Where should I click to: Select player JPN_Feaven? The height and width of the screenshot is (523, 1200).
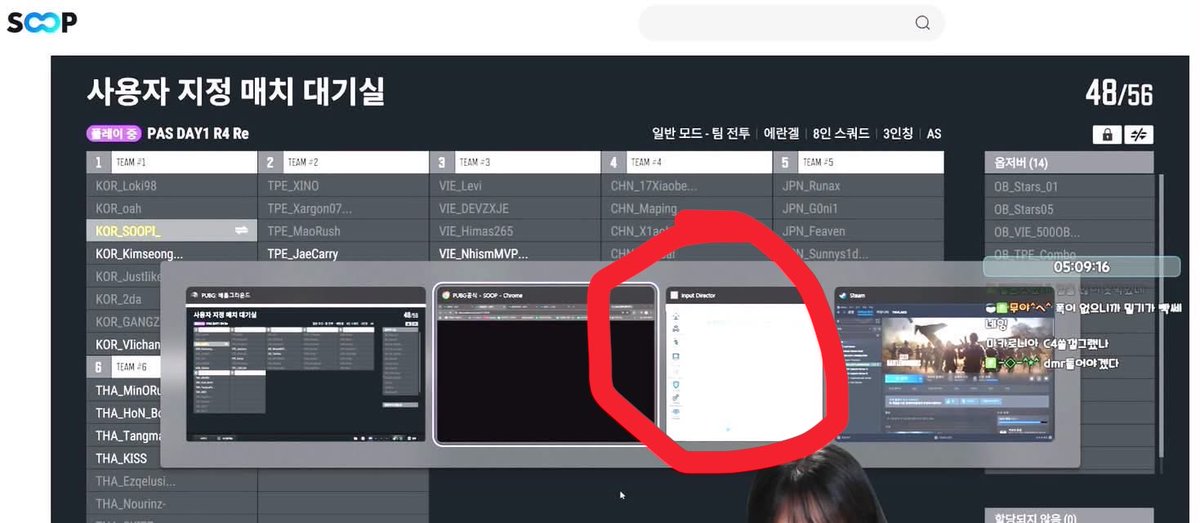[859, 231]
